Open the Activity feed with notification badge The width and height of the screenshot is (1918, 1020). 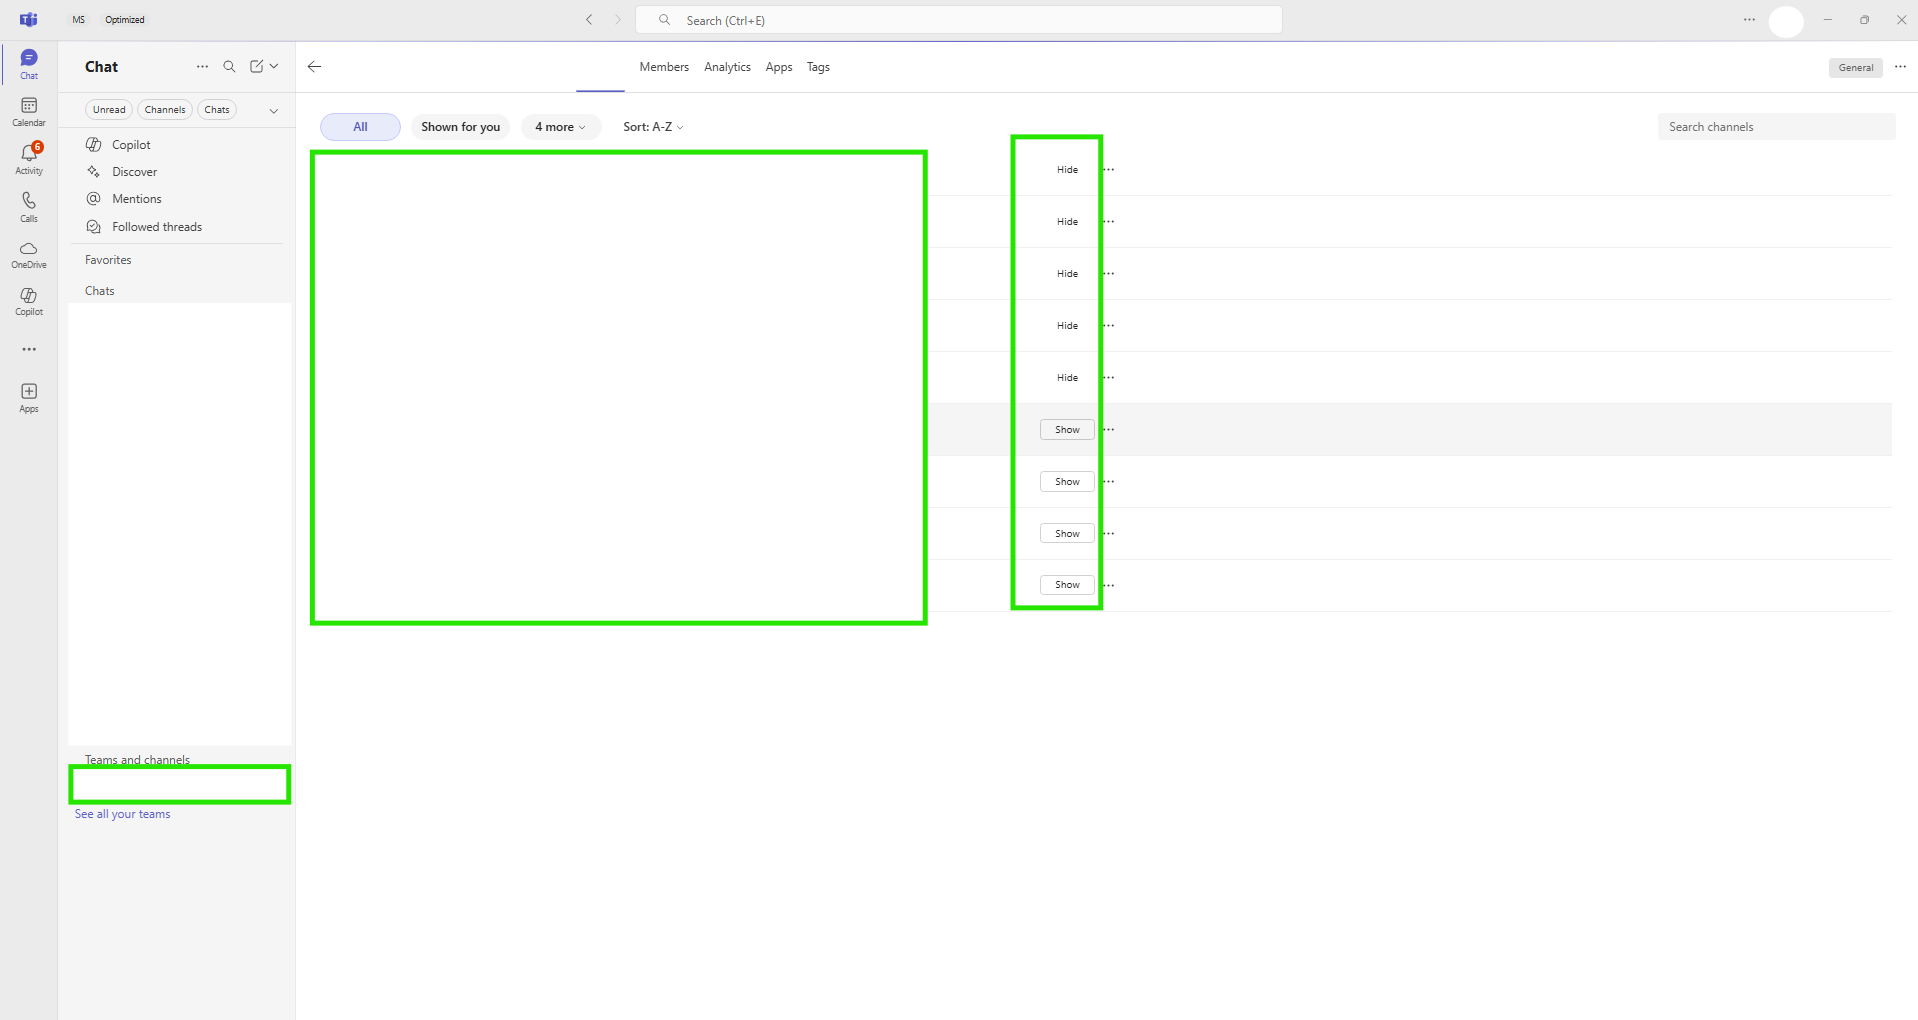point(29,159)
